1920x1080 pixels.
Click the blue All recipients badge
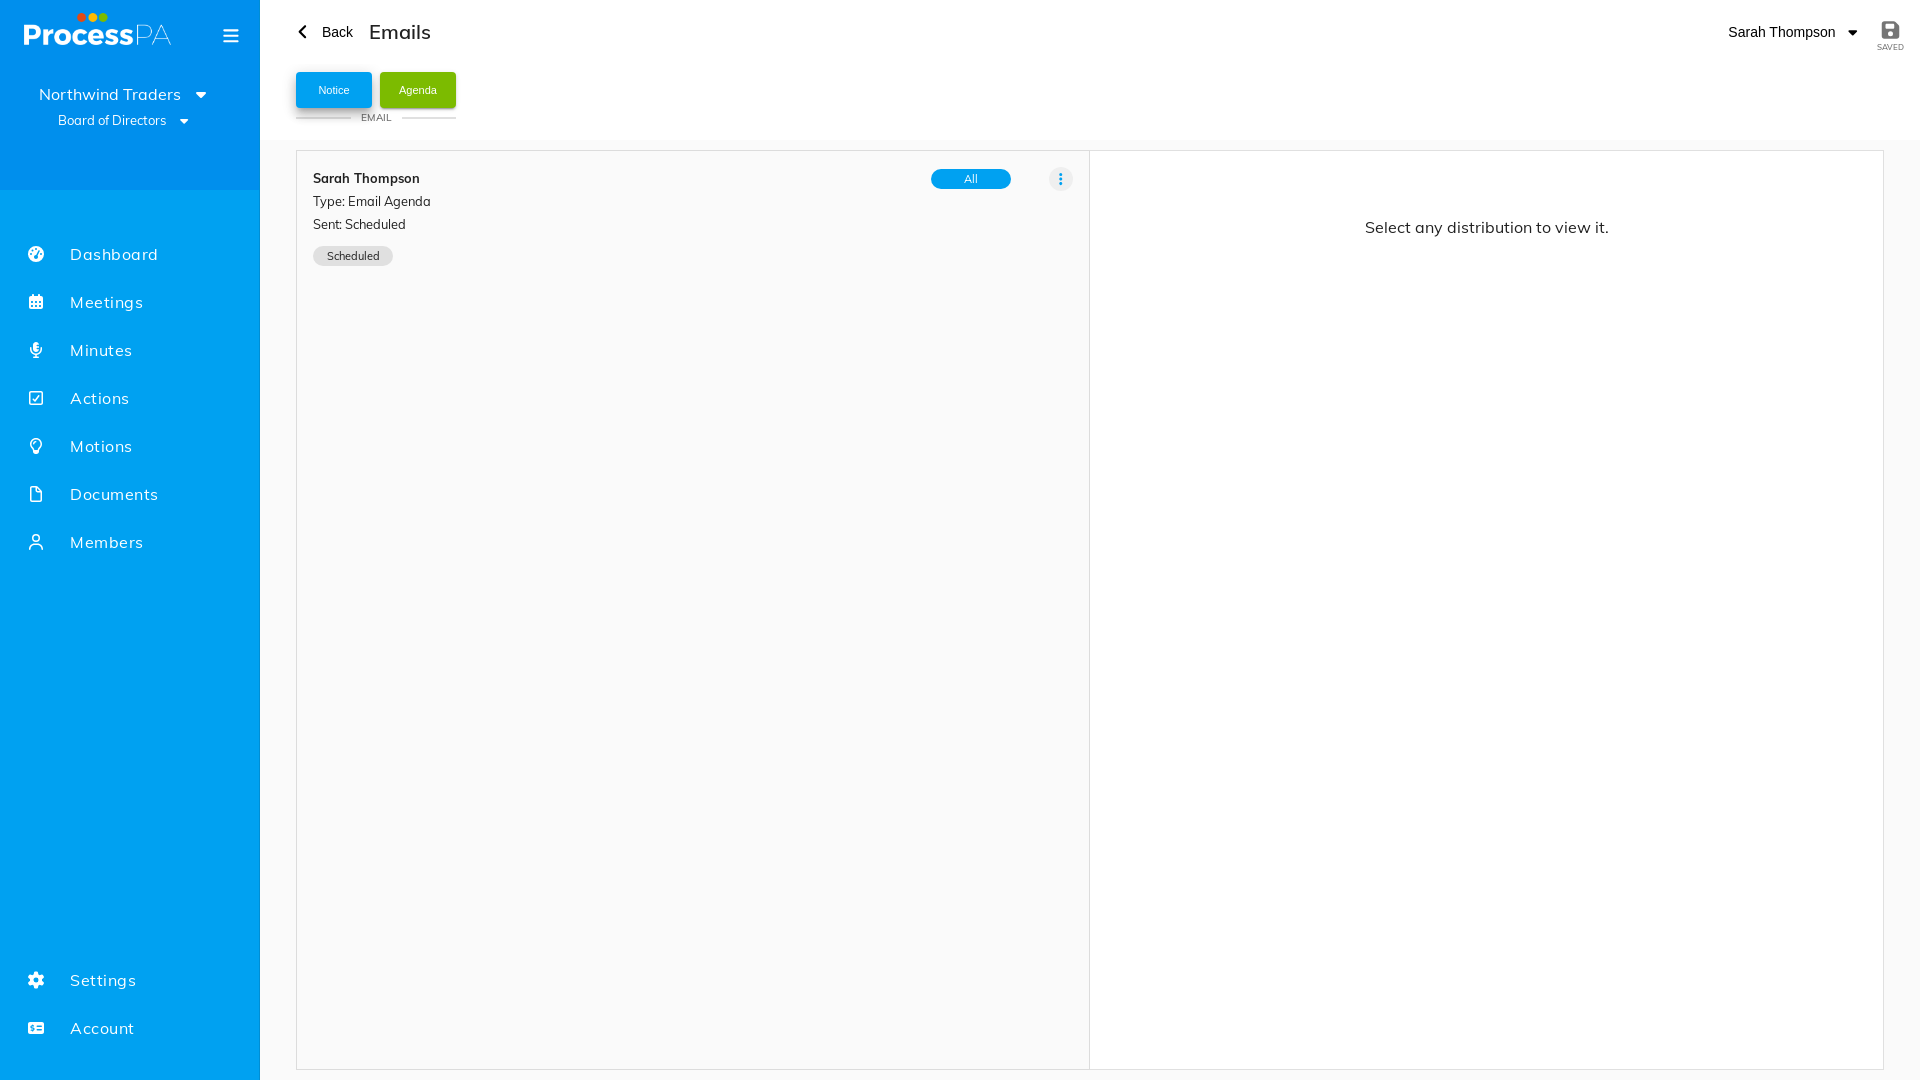pos(971,179)
